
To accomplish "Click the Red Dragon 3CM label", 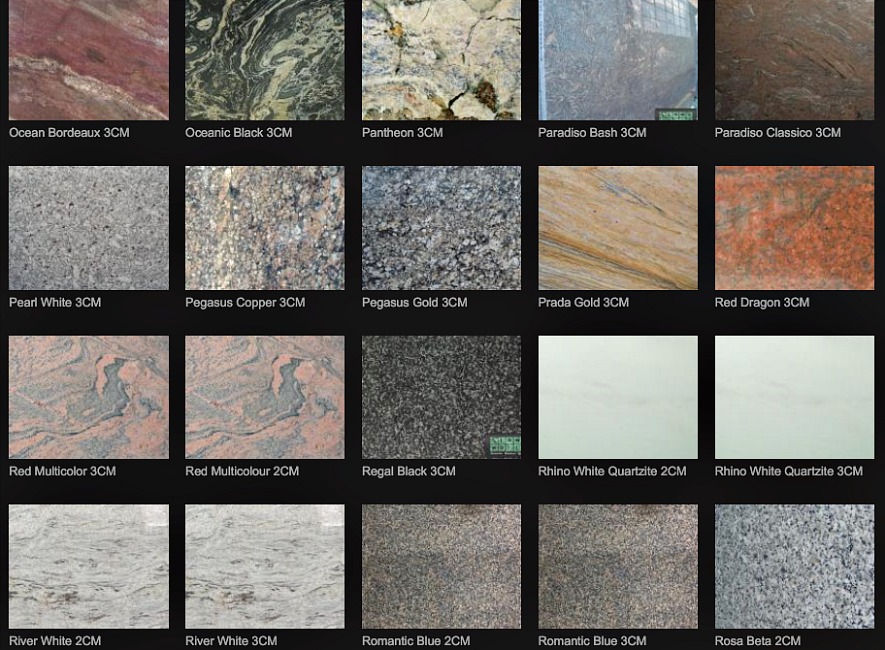I will (762, 302).
